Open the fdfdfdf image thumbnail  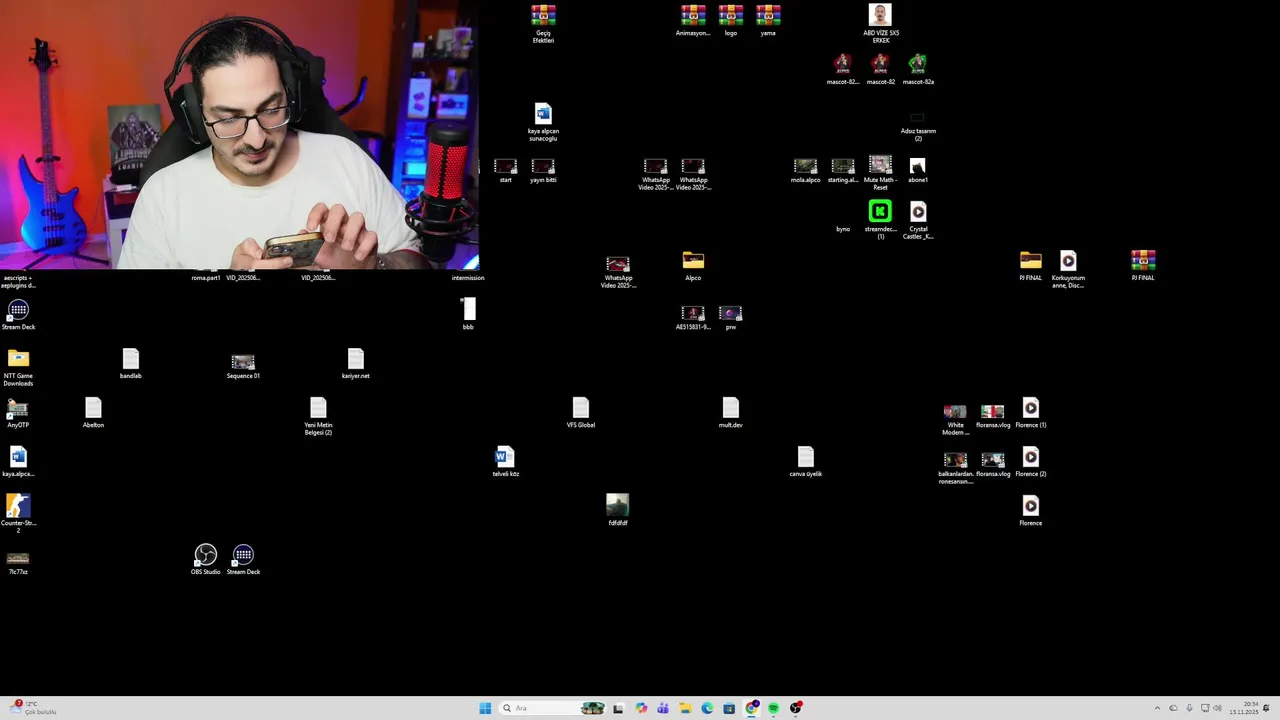pyautogui.click(x=618, y=505)
